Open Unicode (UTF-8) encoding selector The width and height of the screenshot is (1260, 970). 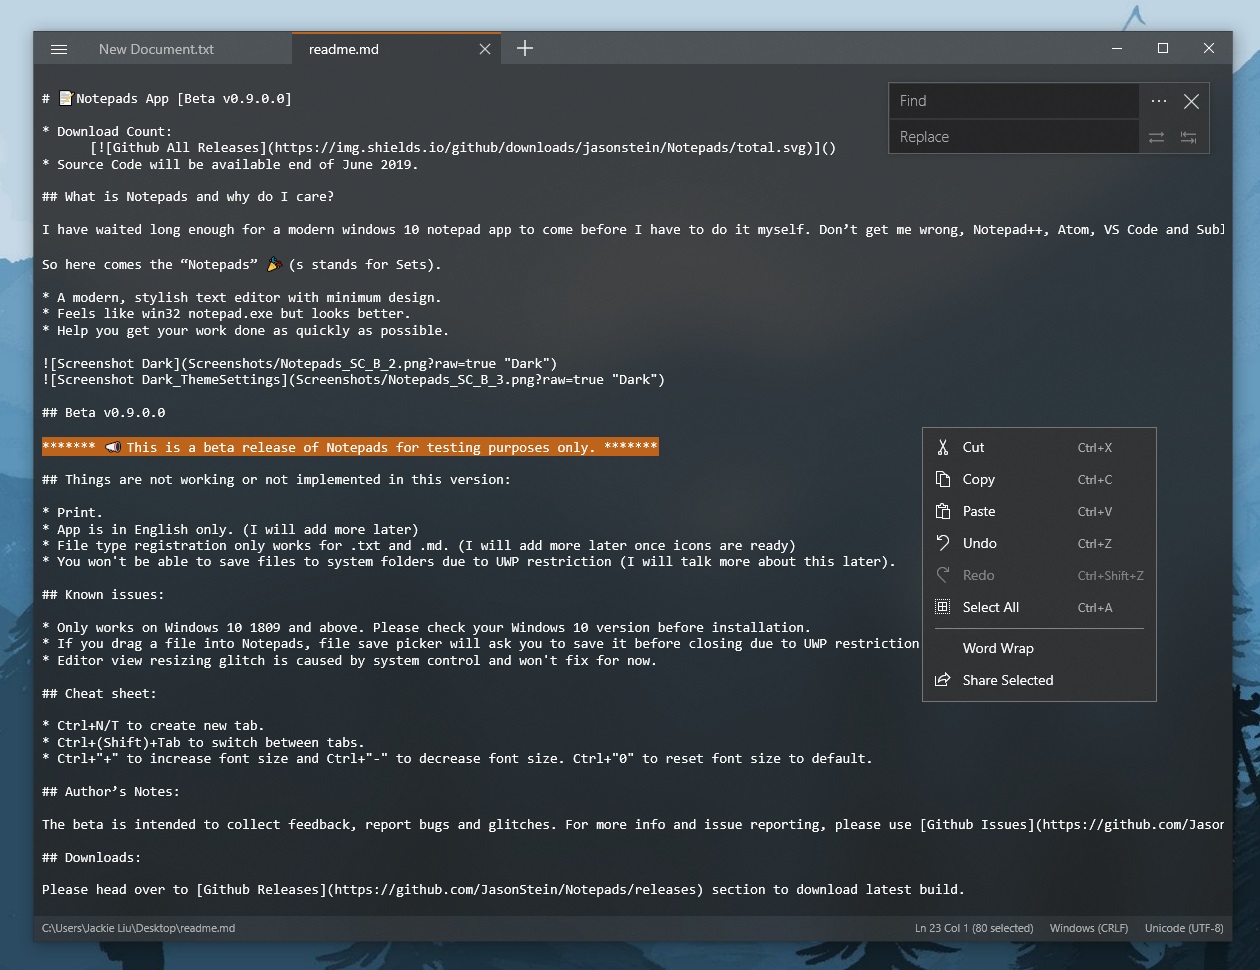coord(1183,928)
